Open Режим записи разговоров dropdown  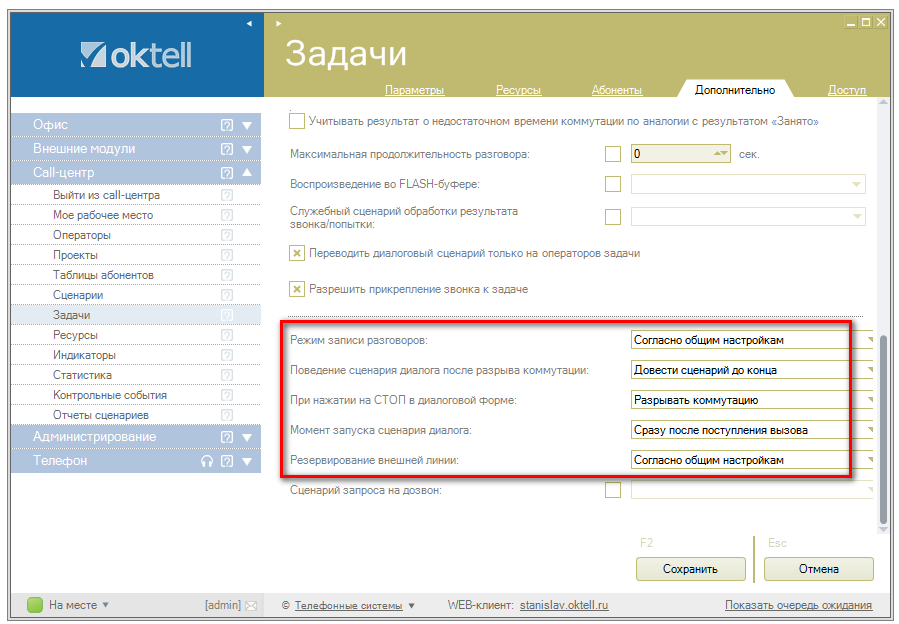pos(752,340)
